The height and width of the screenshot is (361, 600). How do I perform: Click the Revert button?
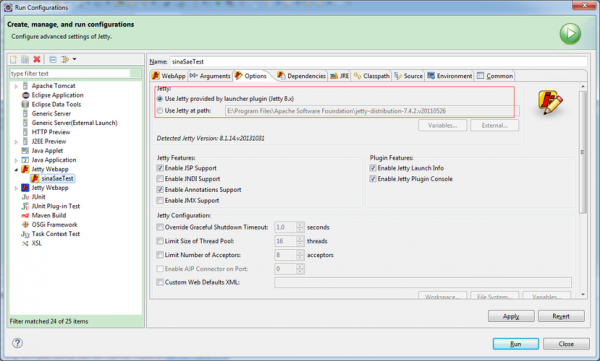[561, 316]
